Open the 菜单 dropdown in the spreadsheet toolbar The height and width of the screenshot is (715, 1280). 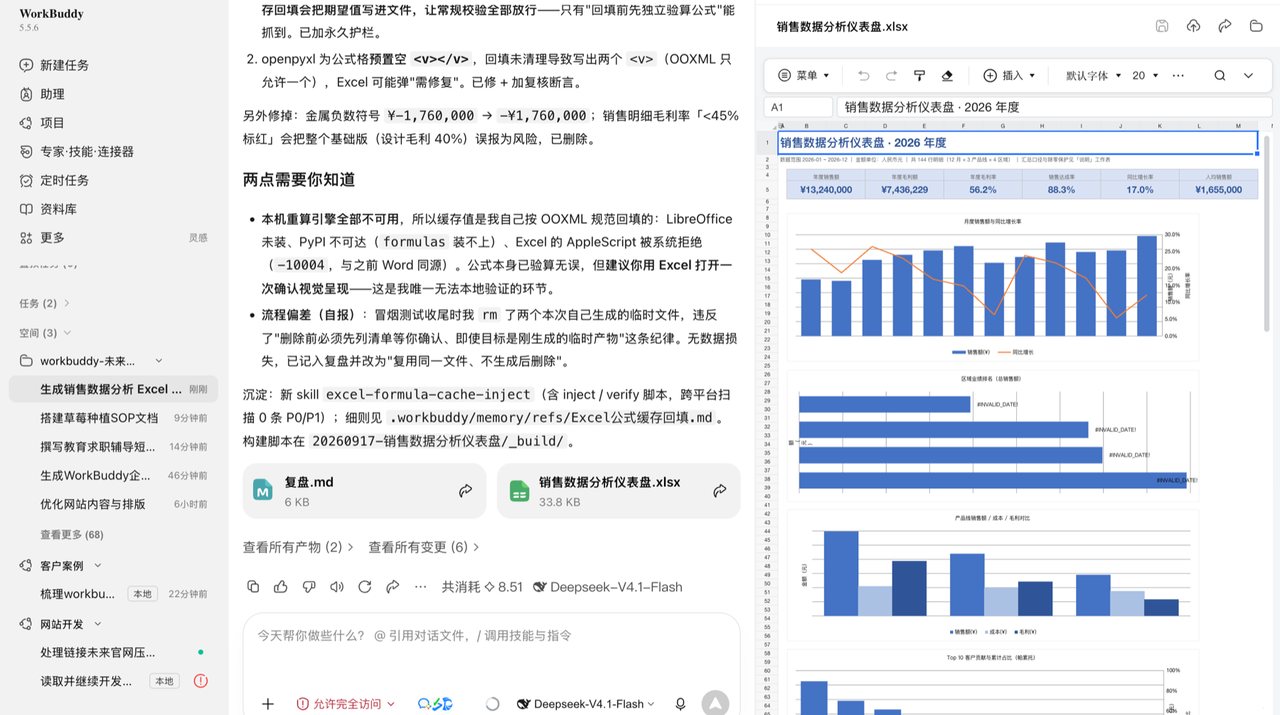(803, 75)
